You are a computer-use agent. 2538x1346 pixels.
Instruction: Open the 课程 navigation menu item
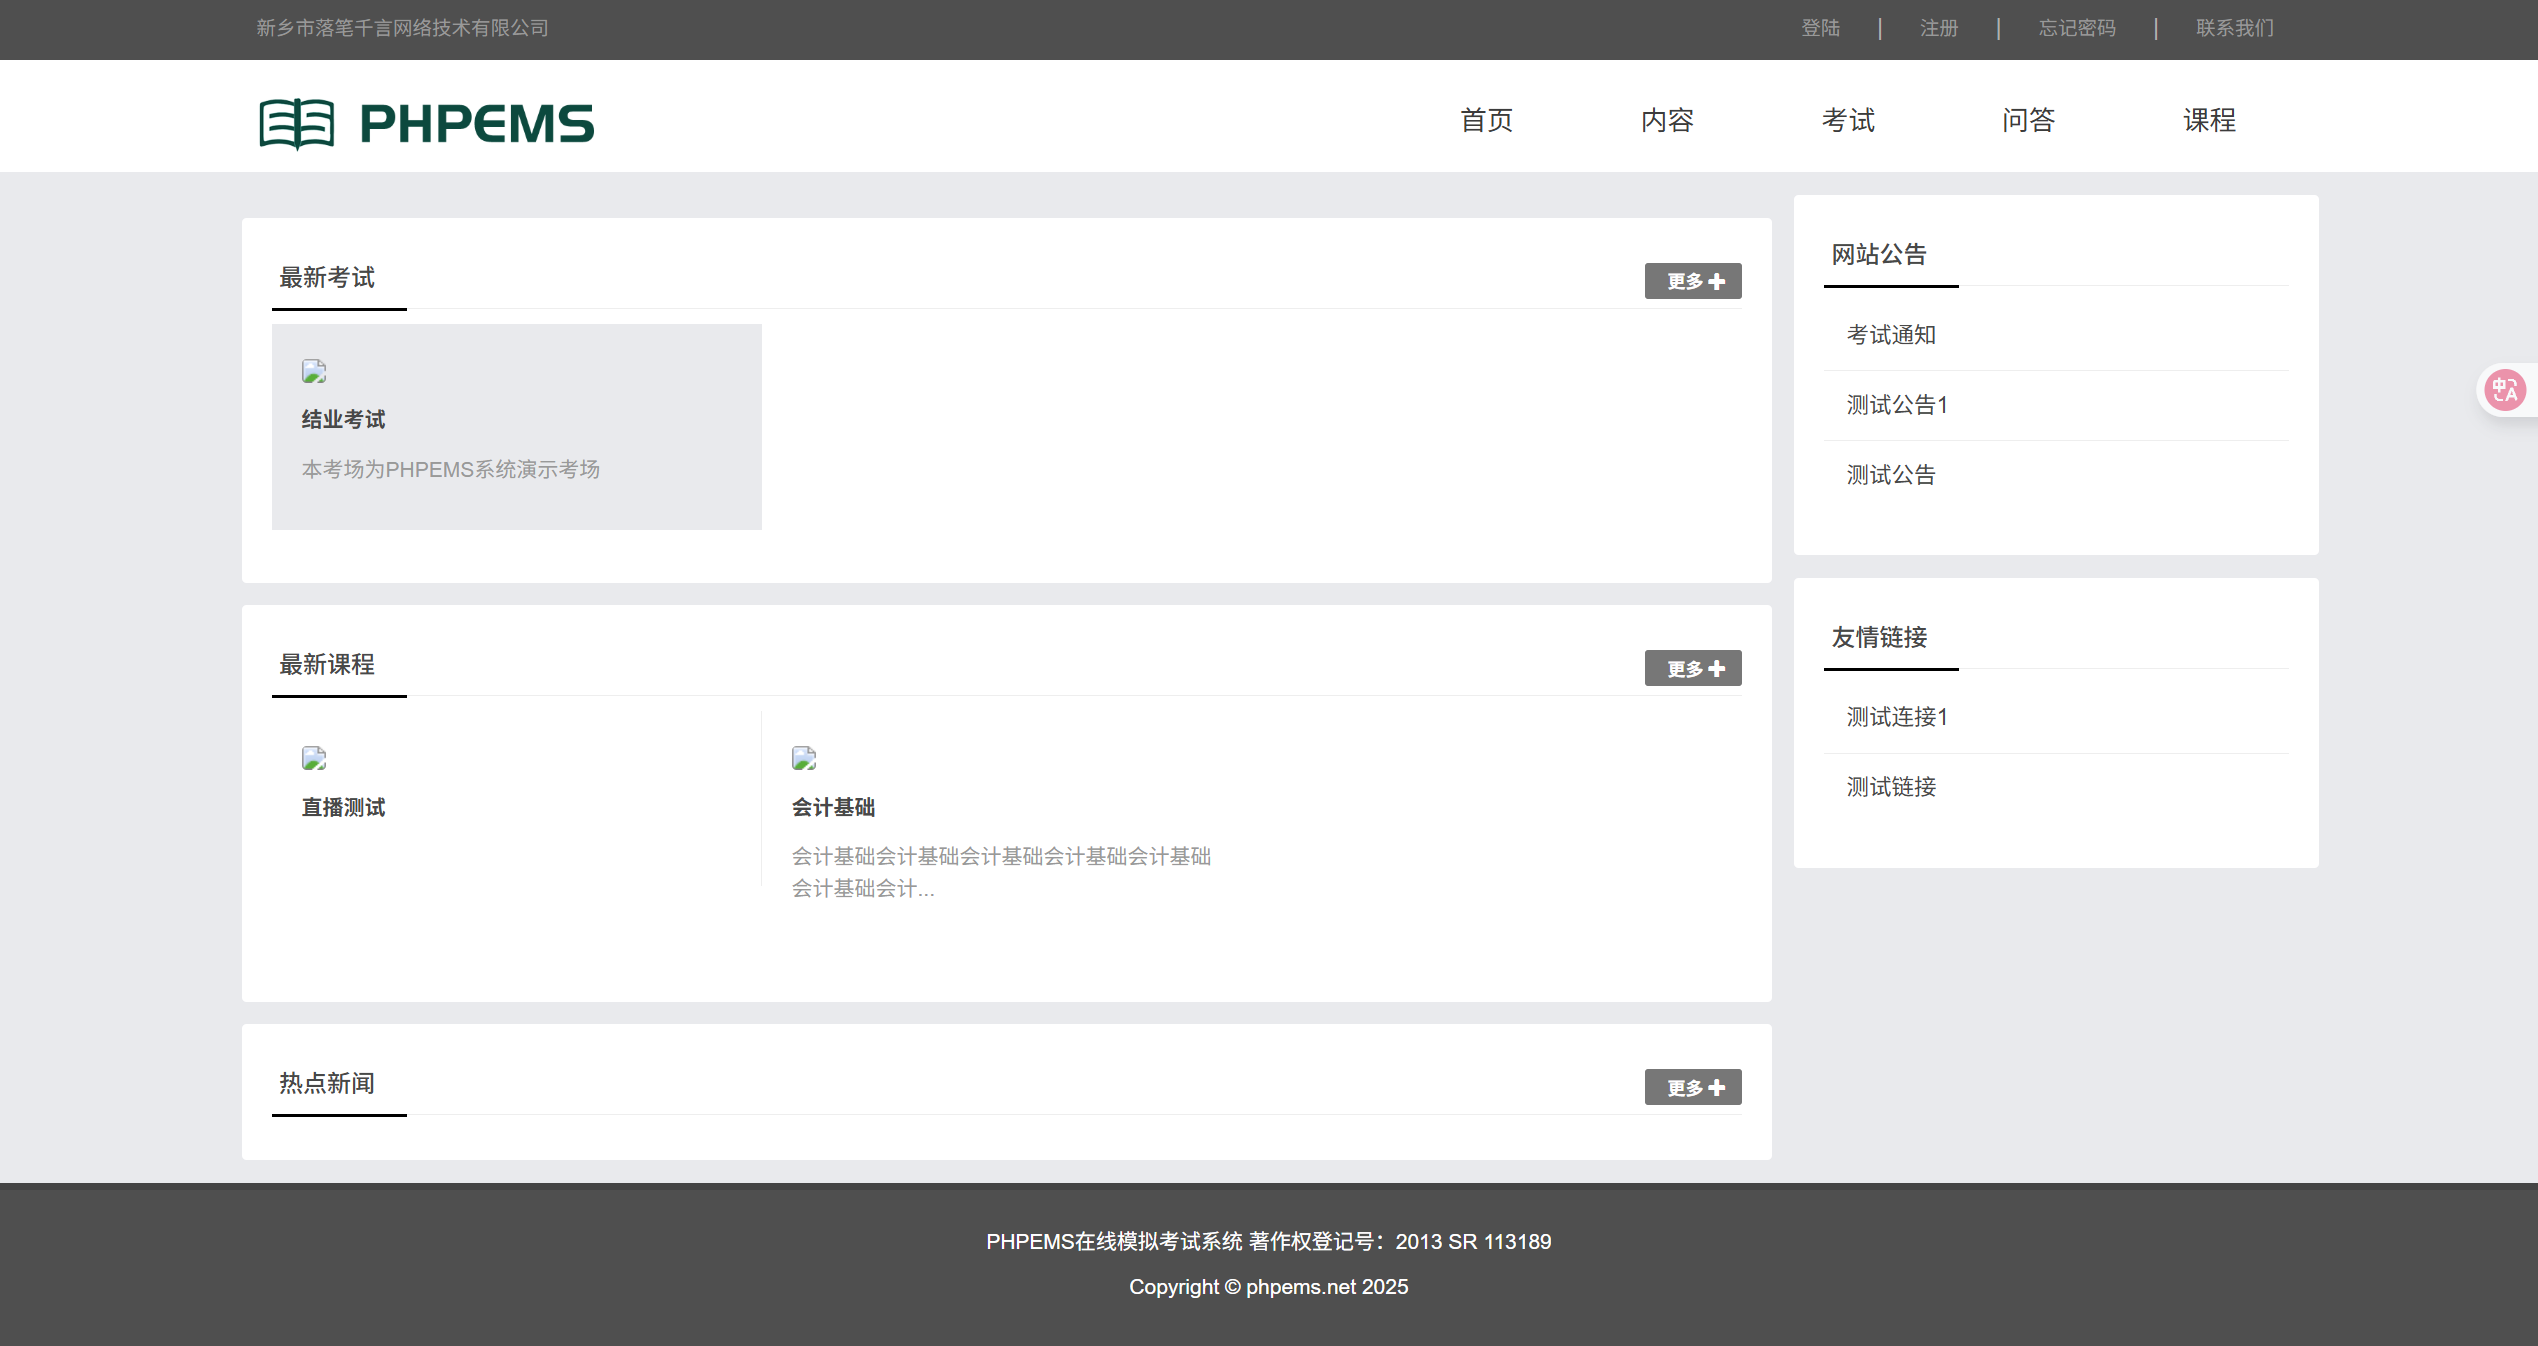coord(2209,120)
